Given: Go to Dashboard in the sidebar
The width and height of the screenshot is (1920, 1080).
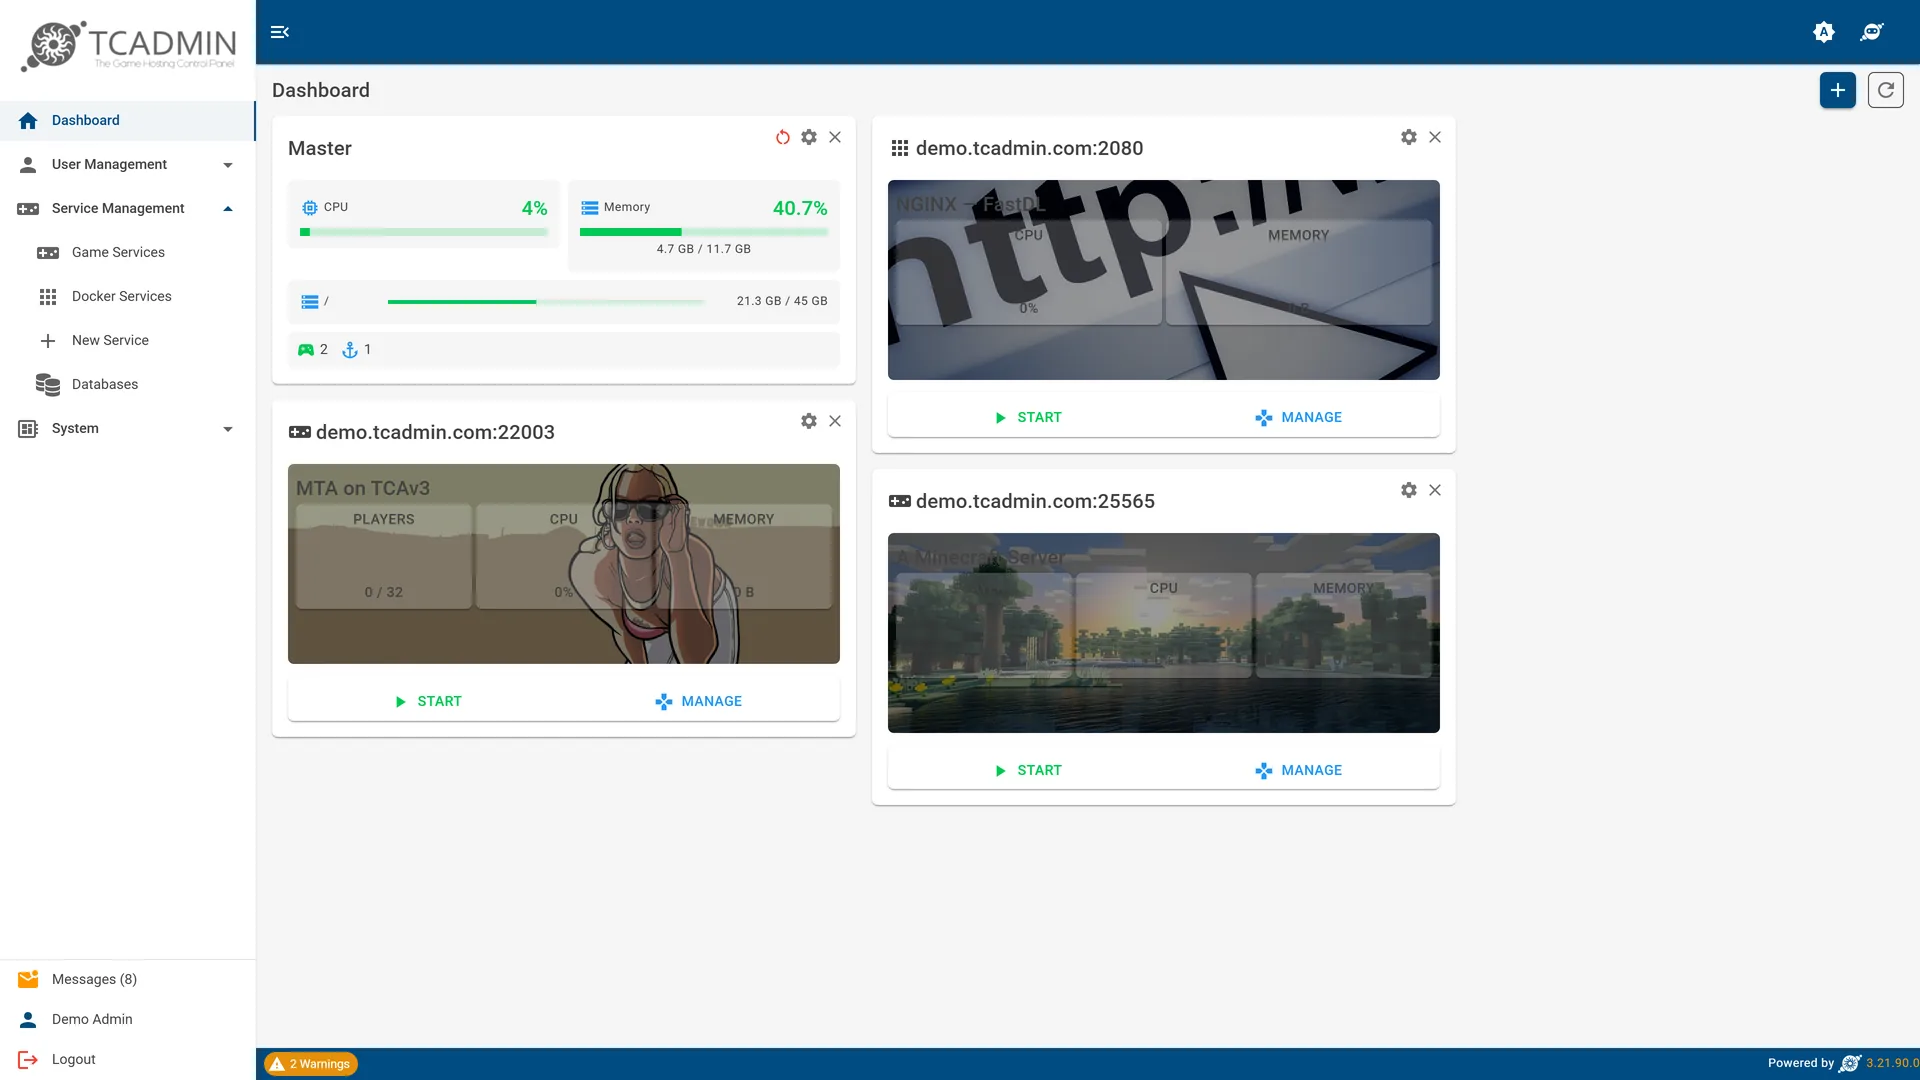Looking at the screenshot, I should tap(128, 120).
